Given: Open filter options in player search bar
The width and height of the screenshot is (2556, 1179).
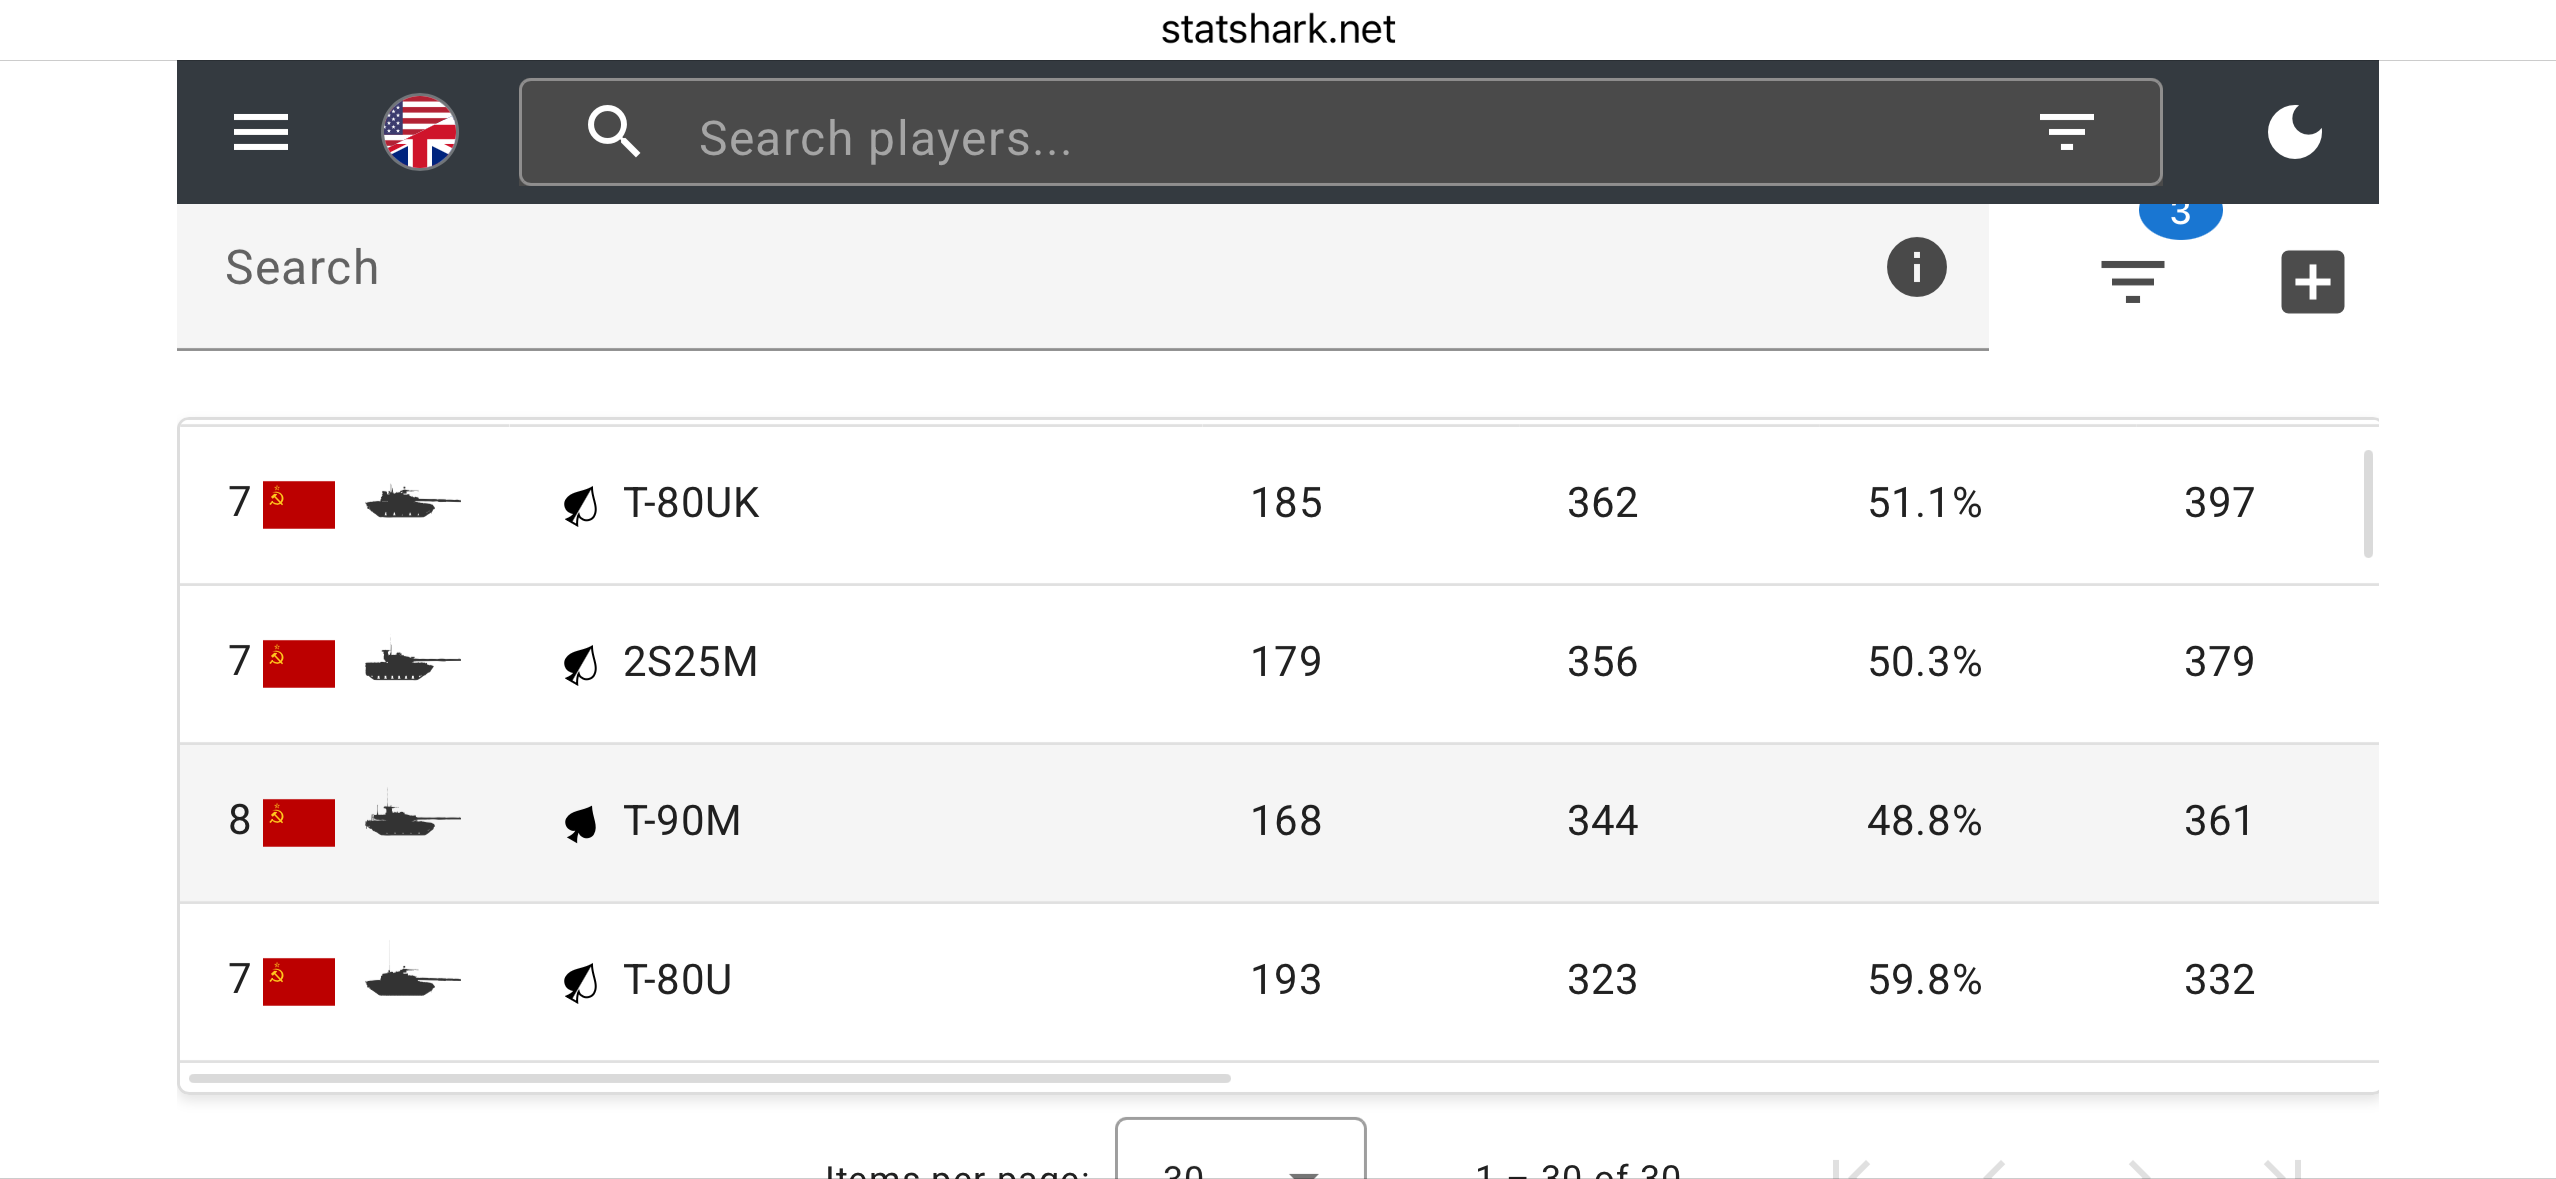Looking at the screenshot, I should tap(2066, 132).
